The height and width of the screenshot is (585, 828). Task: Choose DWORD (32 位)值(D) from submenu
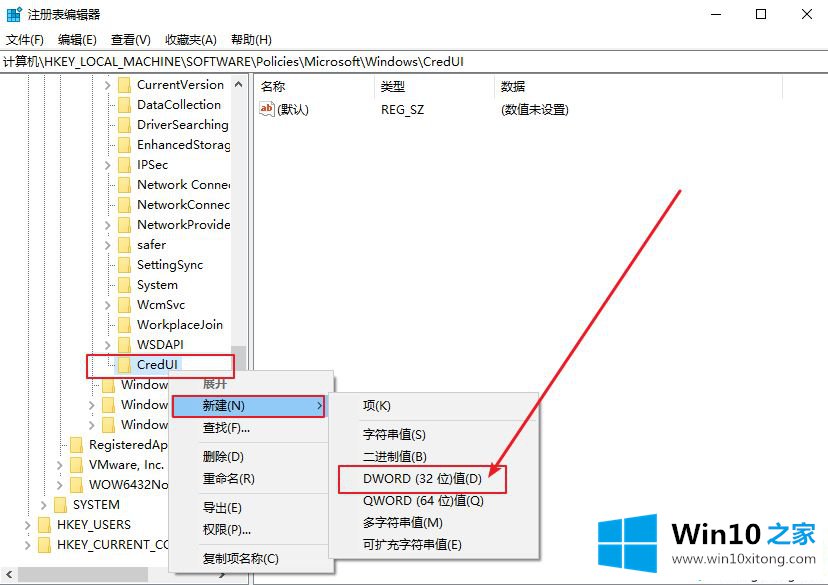tap(421, 479)
